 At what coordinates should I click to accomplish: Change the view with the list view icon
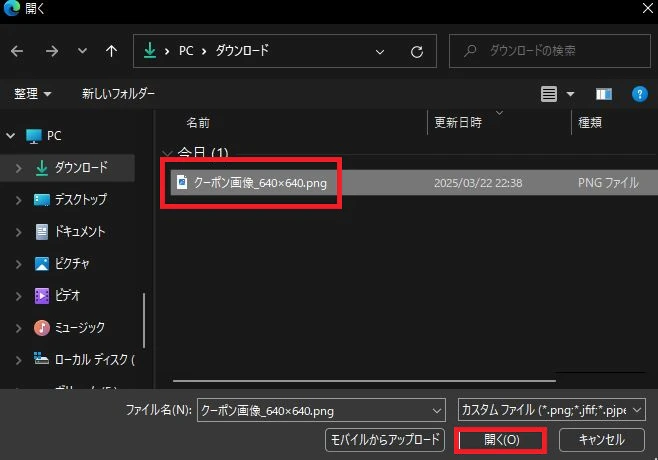point(549,94)
